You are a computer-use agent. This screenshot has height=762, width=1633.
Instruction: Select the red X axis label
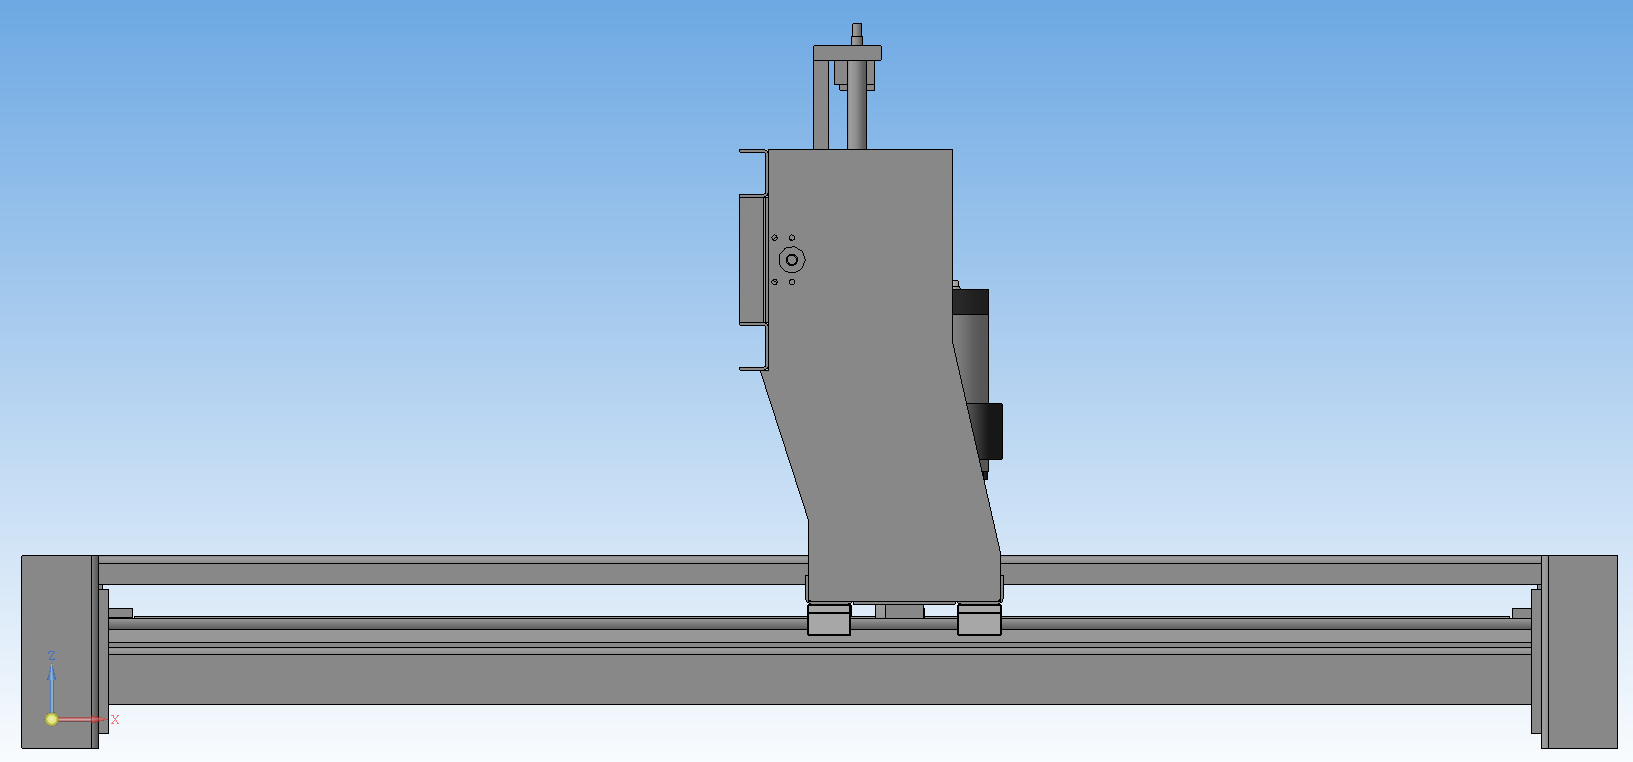(x=115, y=719)
